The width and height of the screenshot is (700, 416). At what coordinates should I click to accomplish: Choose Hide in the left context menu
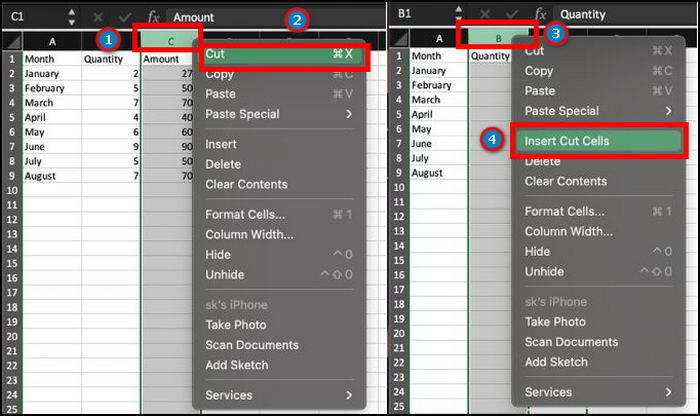(x=279, y=255)
